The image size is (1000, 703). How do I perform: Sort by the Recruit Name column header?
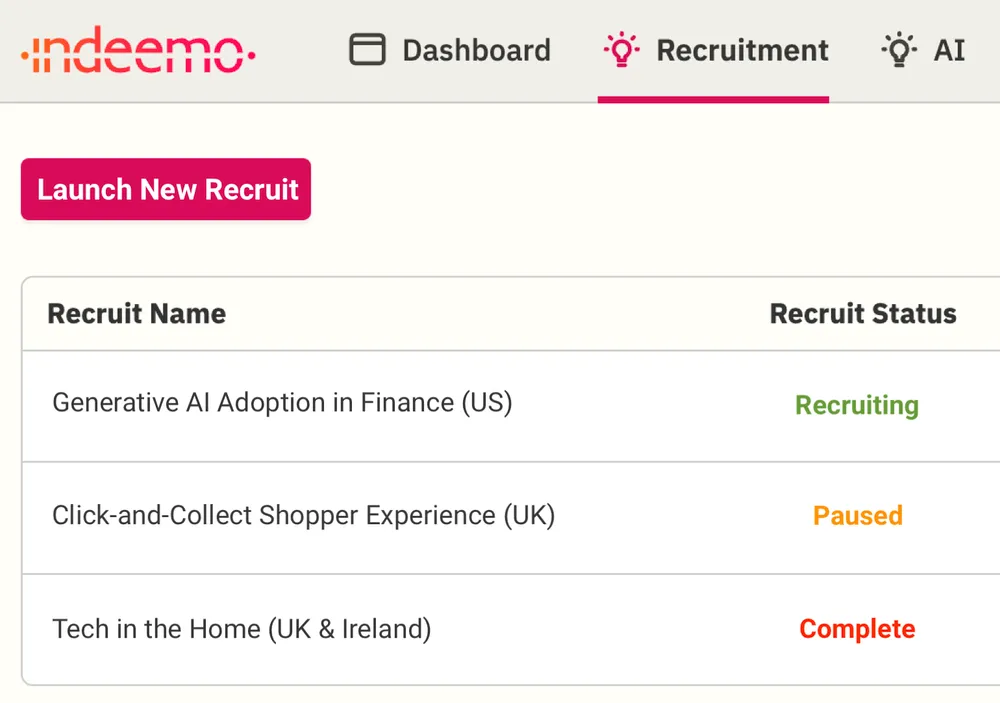click(137, 314)
